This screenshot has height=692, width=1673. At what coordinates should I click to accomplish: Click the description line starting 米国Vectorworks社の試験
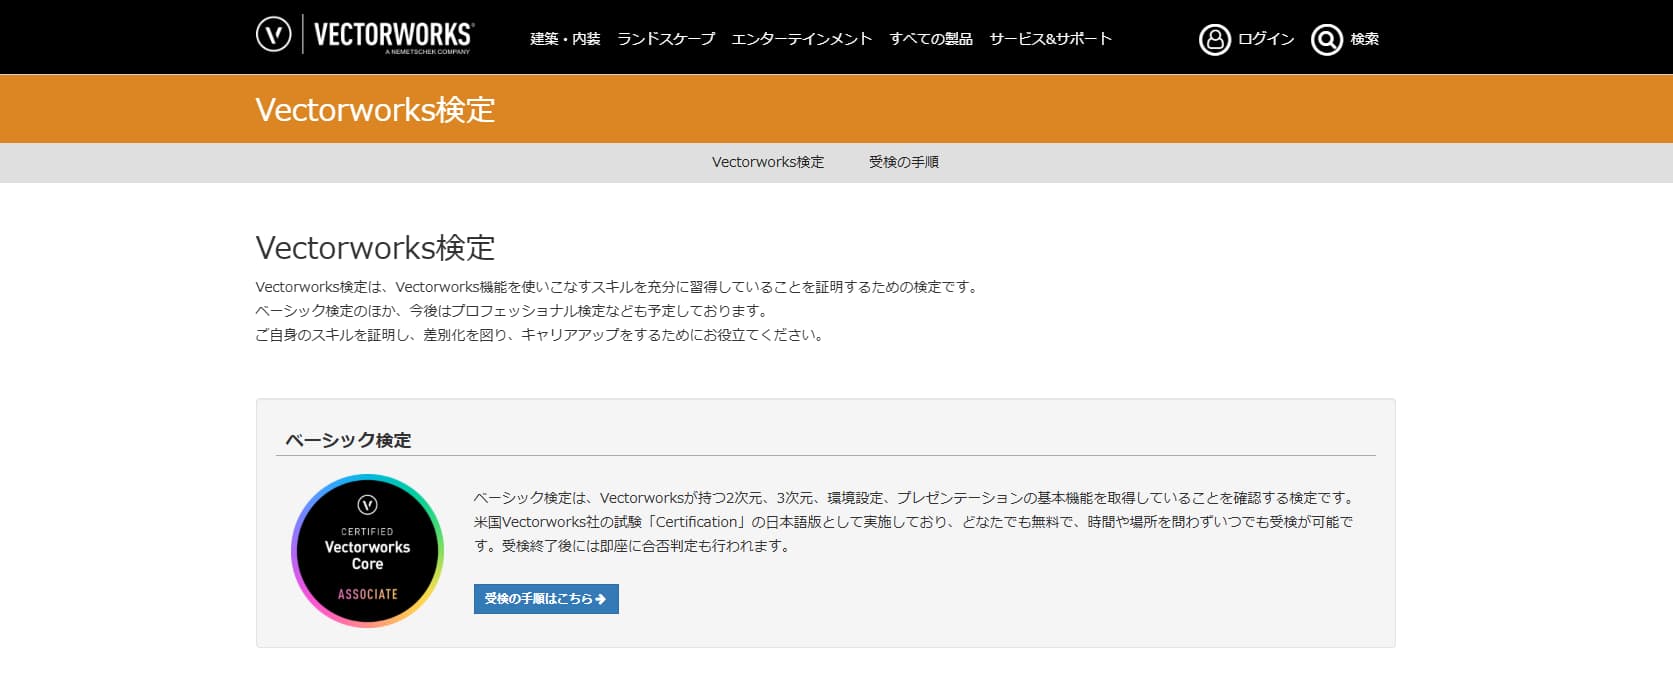(913, 522)
